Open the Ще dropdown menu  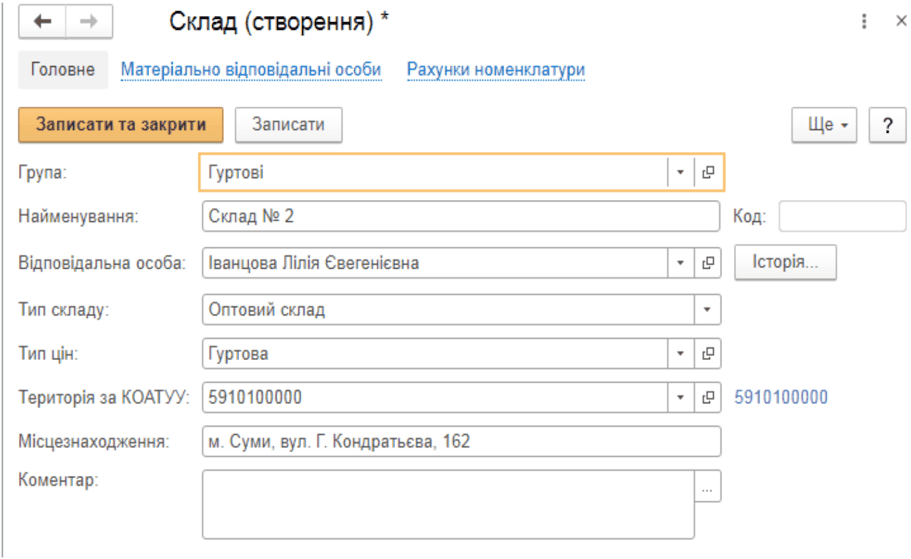coord(824,125)
